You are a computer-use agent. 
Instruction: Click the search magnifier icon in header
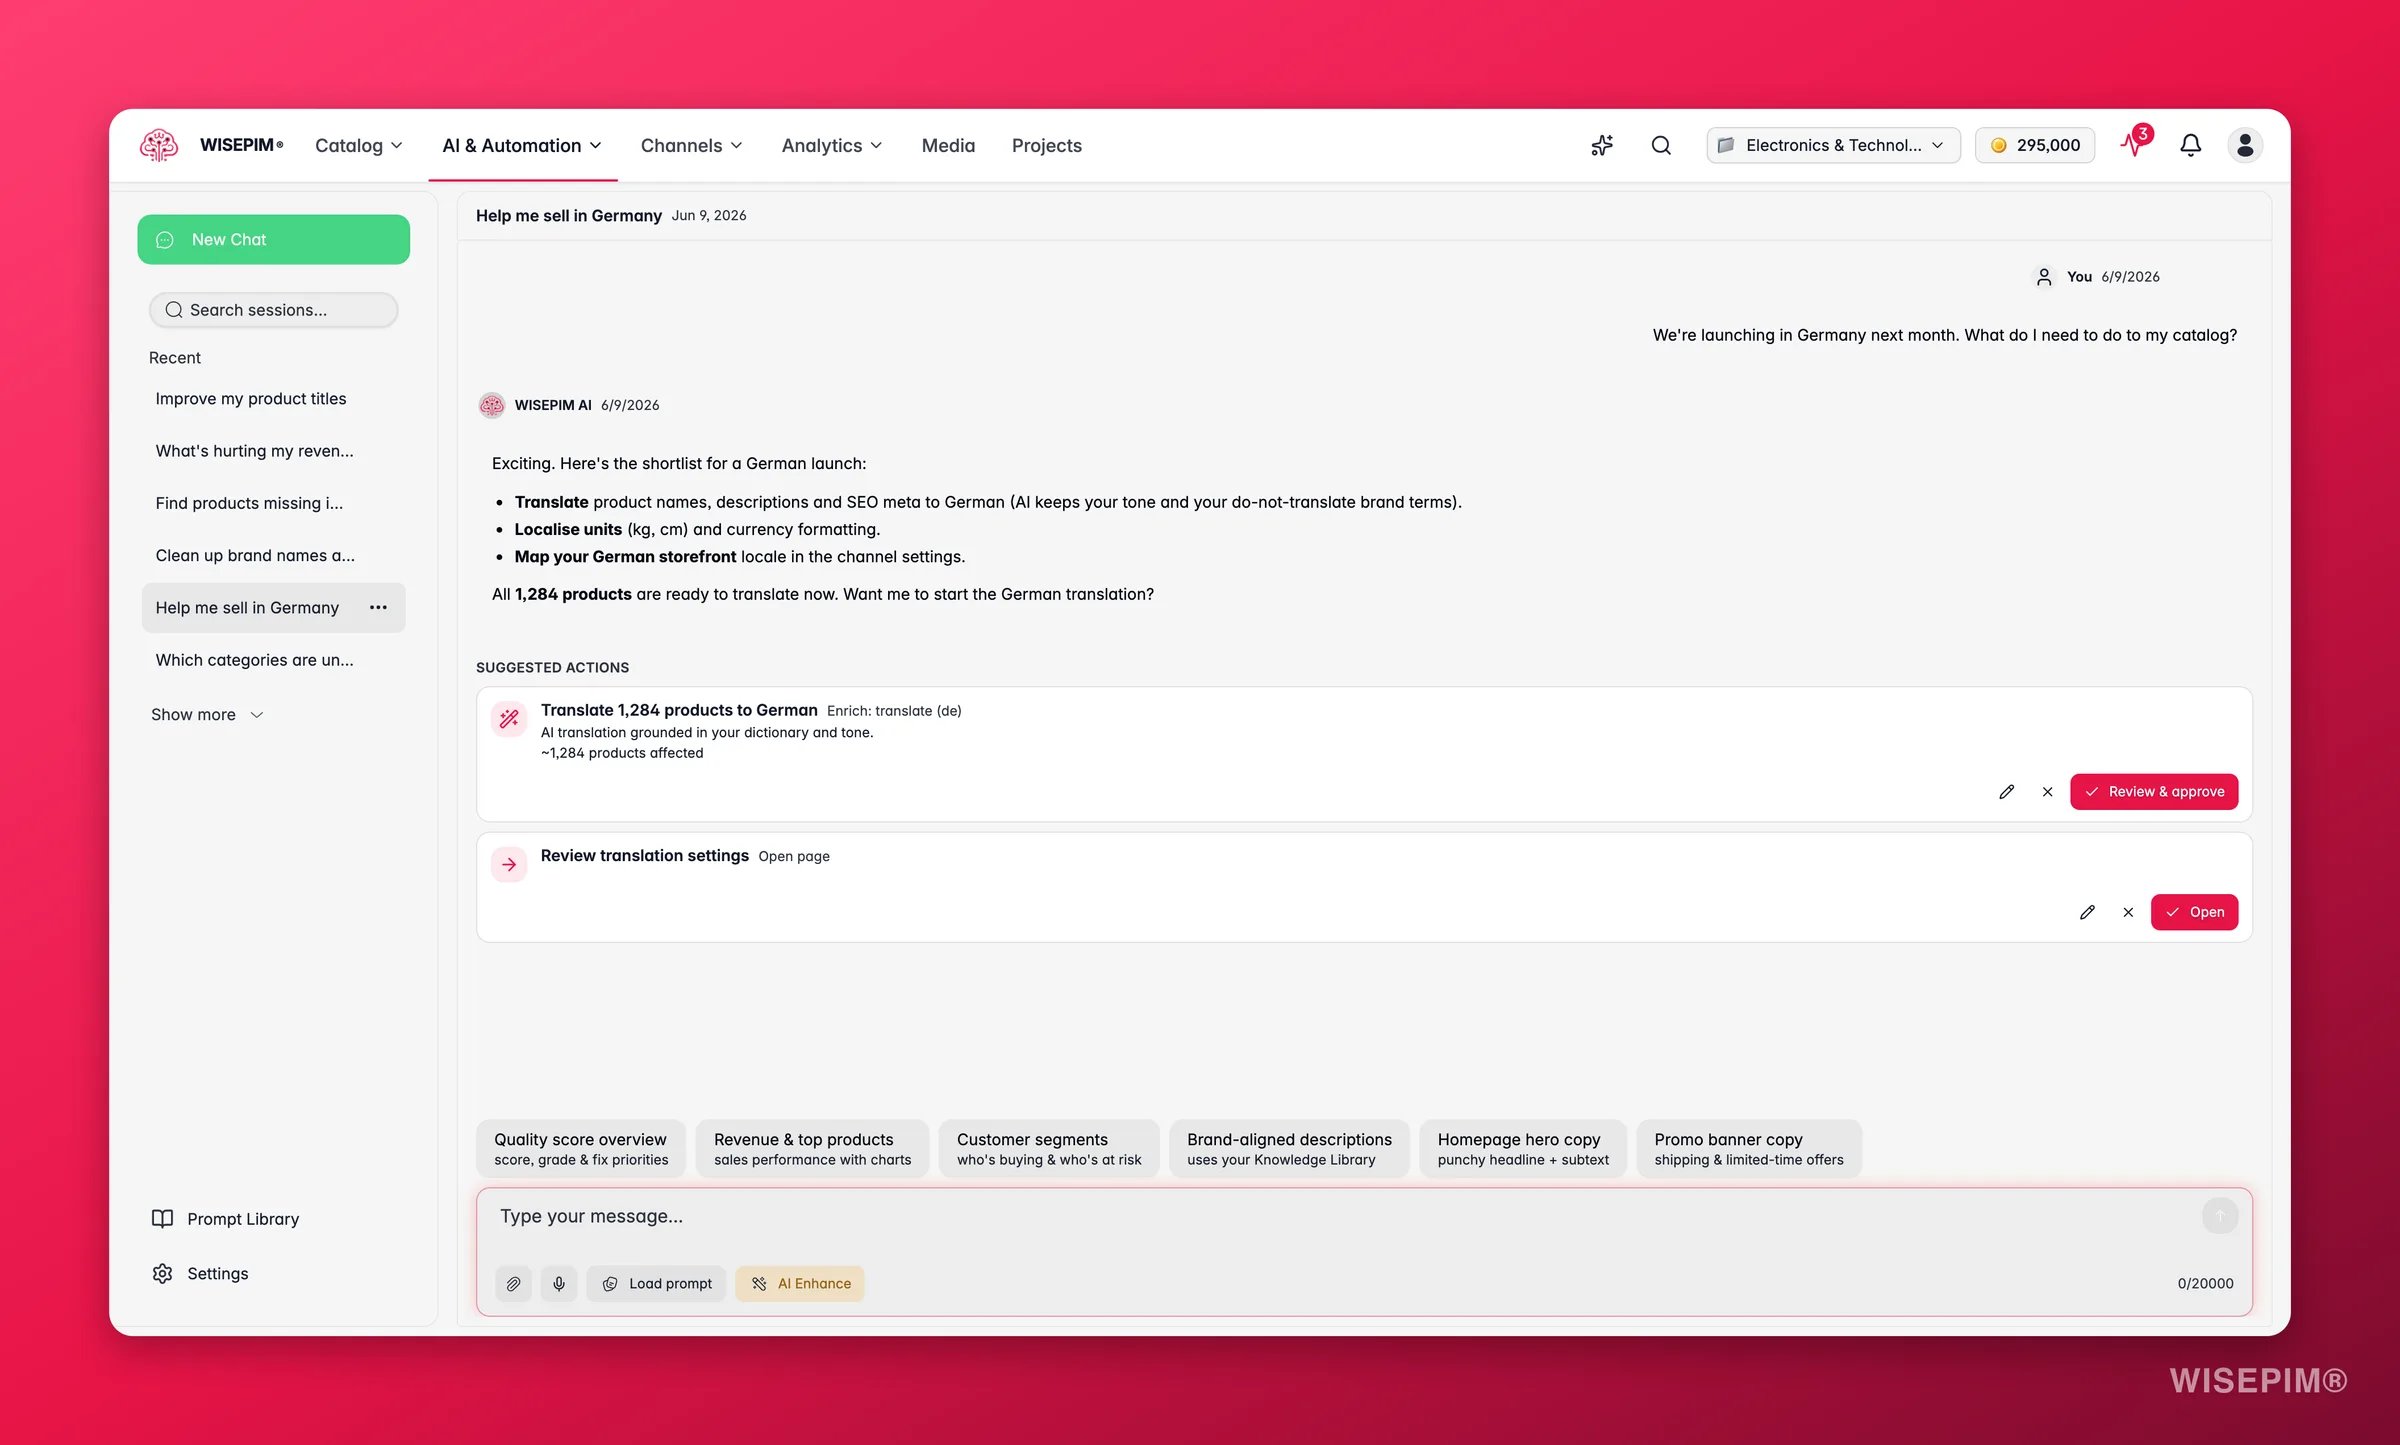[x=1661, y=145]
